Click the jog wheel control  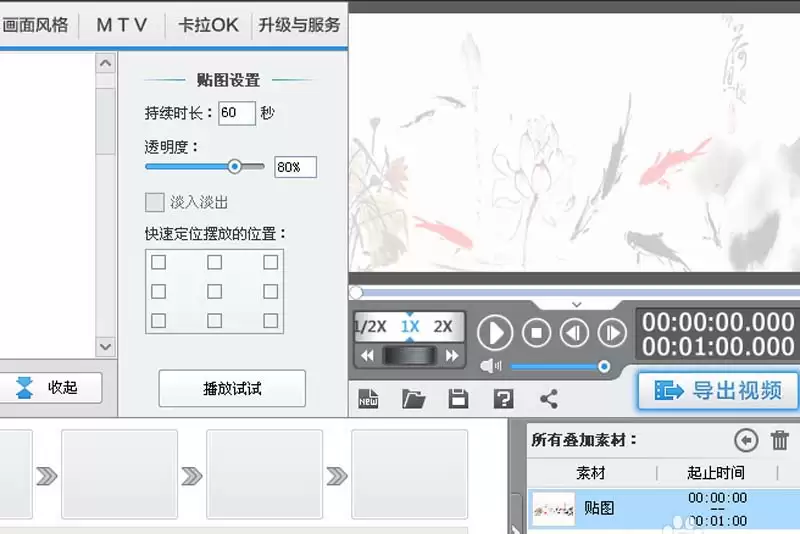pyautogui.click(x=410, y=355)
